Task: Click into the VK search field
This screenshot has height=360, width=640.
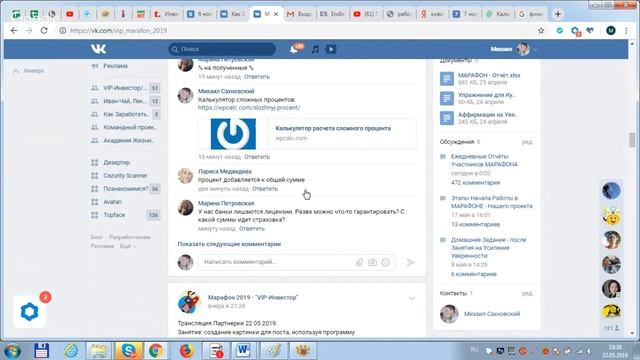Action: (222, 49)
